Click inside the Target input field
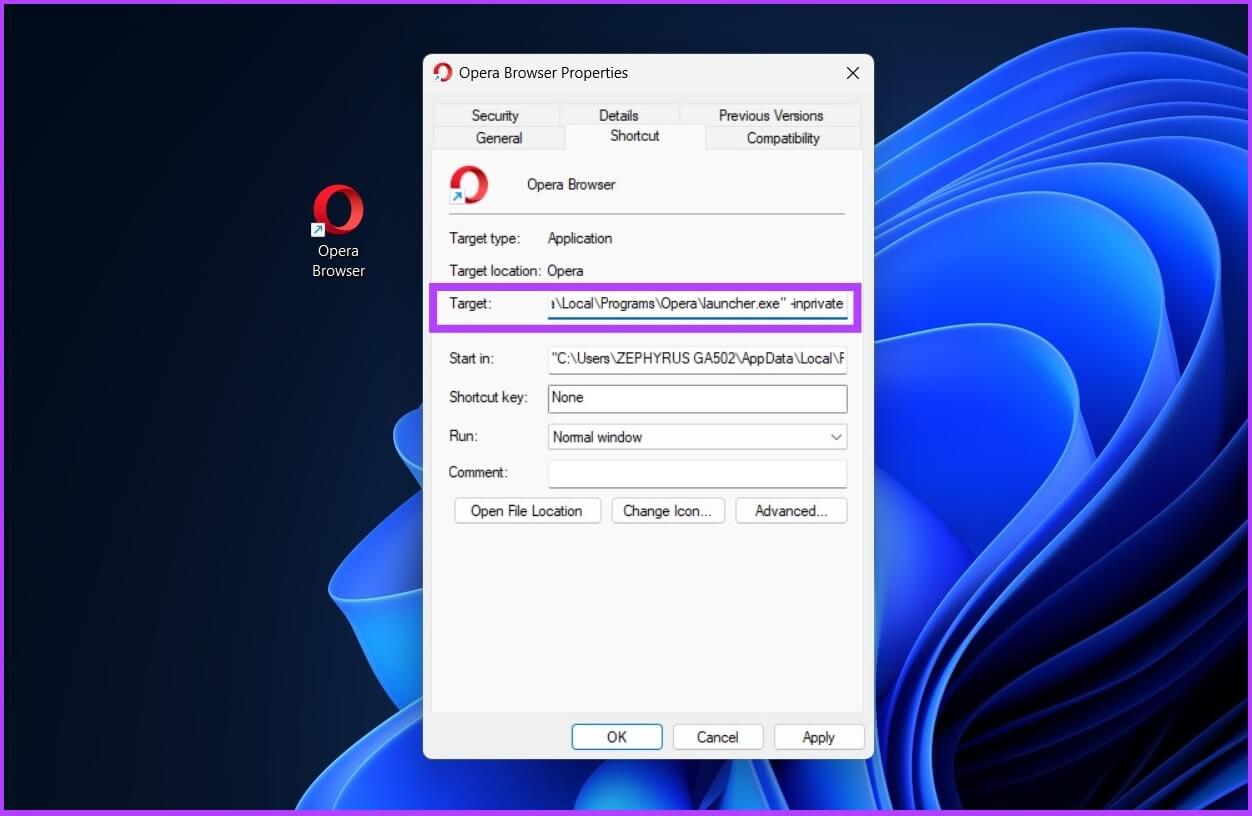Viewport: 1252px width, 816px height. click(x=698, y=303)
